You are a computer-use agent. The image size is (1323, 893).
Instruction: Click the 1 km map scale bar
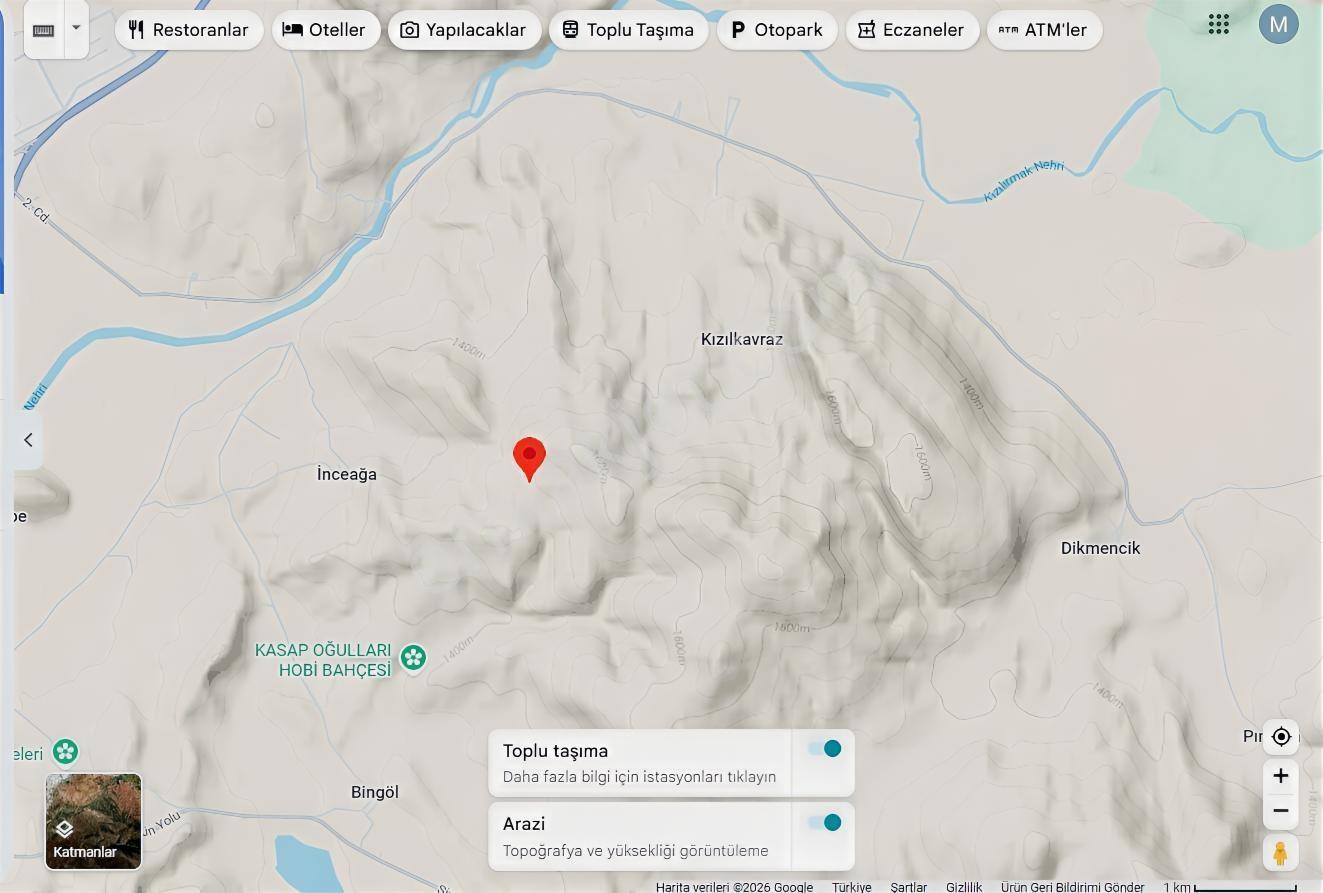[1230, 887]
